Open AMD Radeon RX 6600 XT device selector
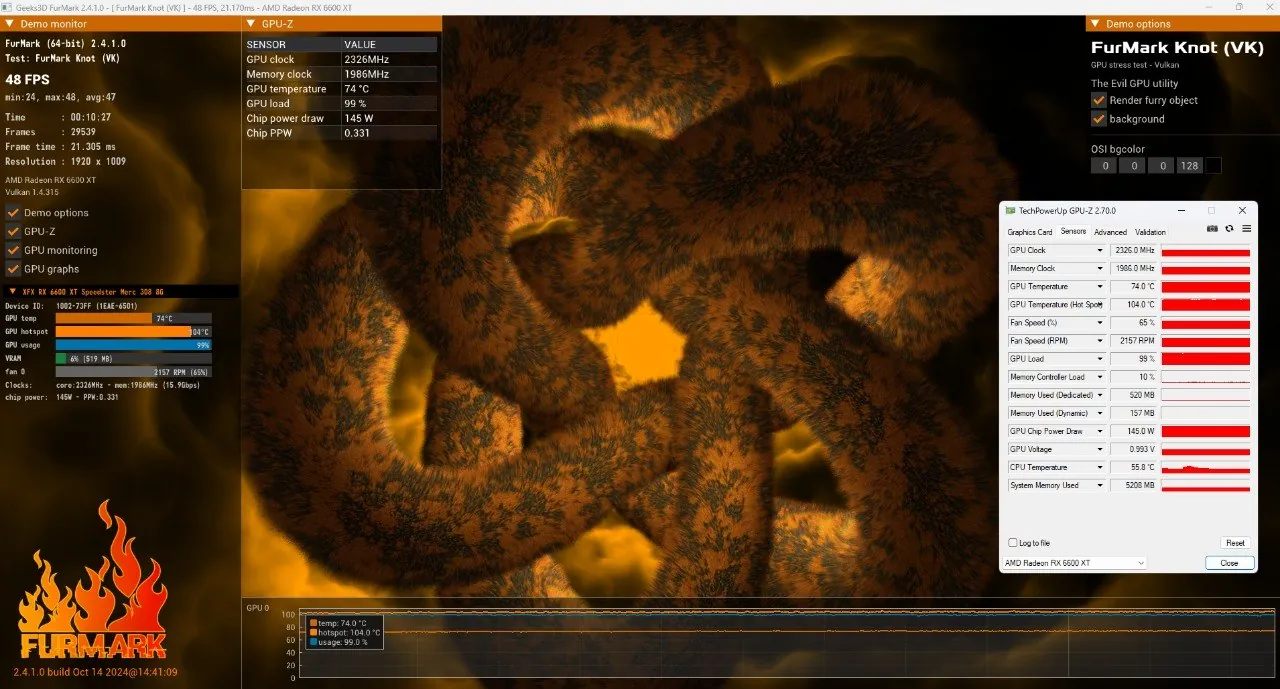Screen dimensions: 1280x689 click(1074, 563)
